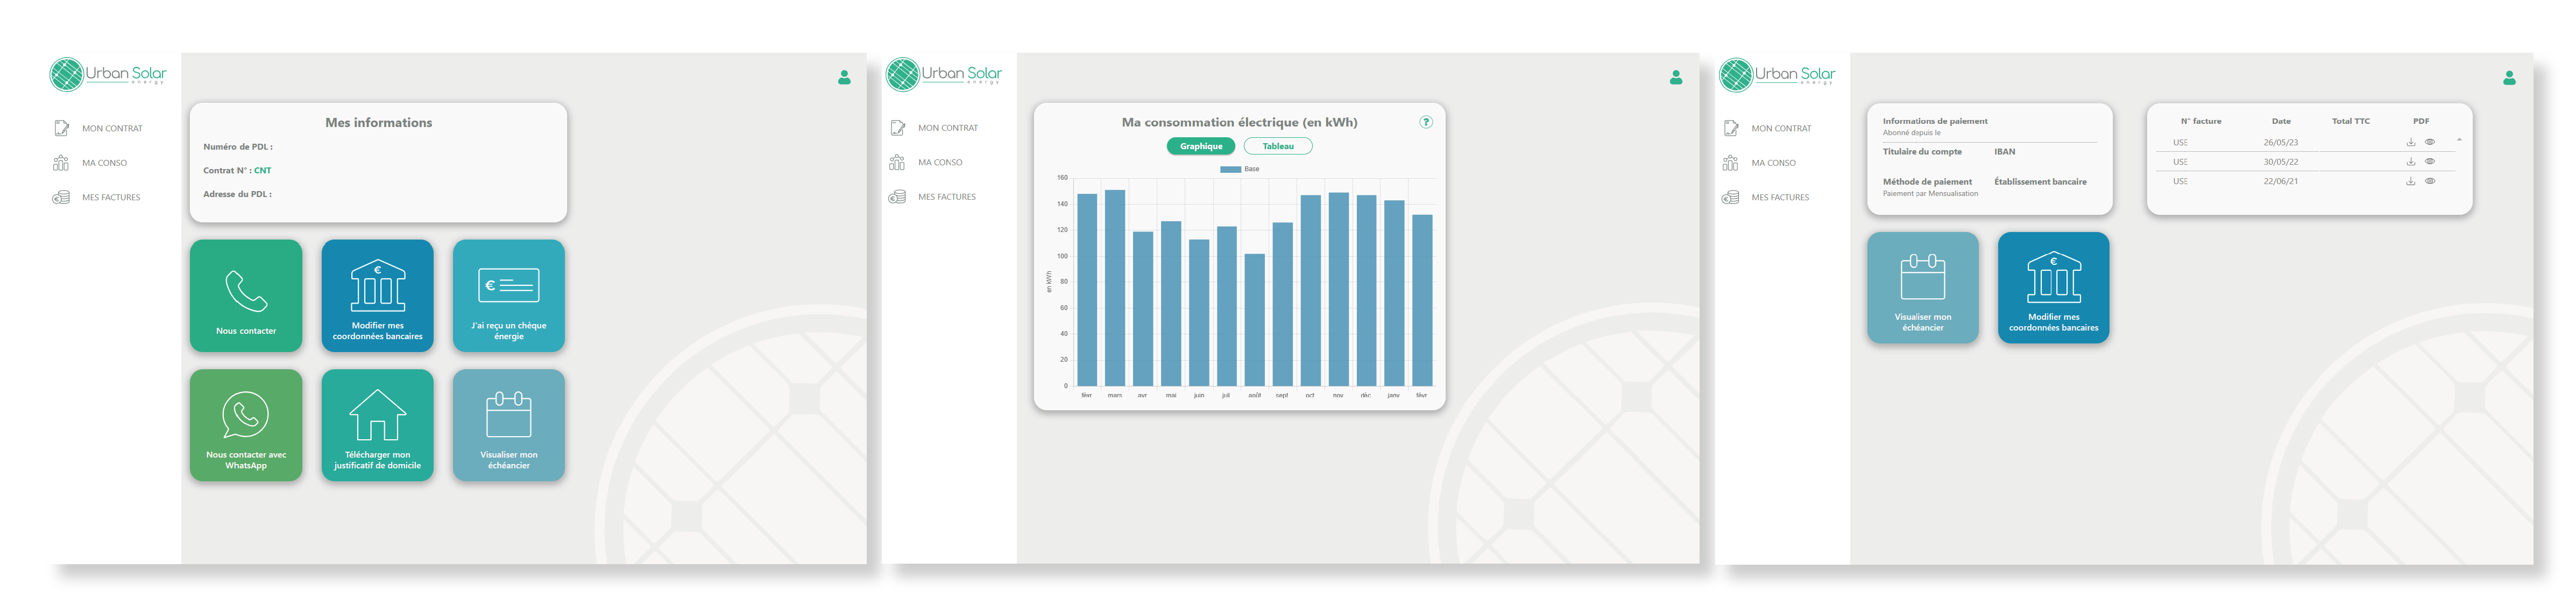Click the Mes informations heading

pyautogui.click(x=378, y=122)
